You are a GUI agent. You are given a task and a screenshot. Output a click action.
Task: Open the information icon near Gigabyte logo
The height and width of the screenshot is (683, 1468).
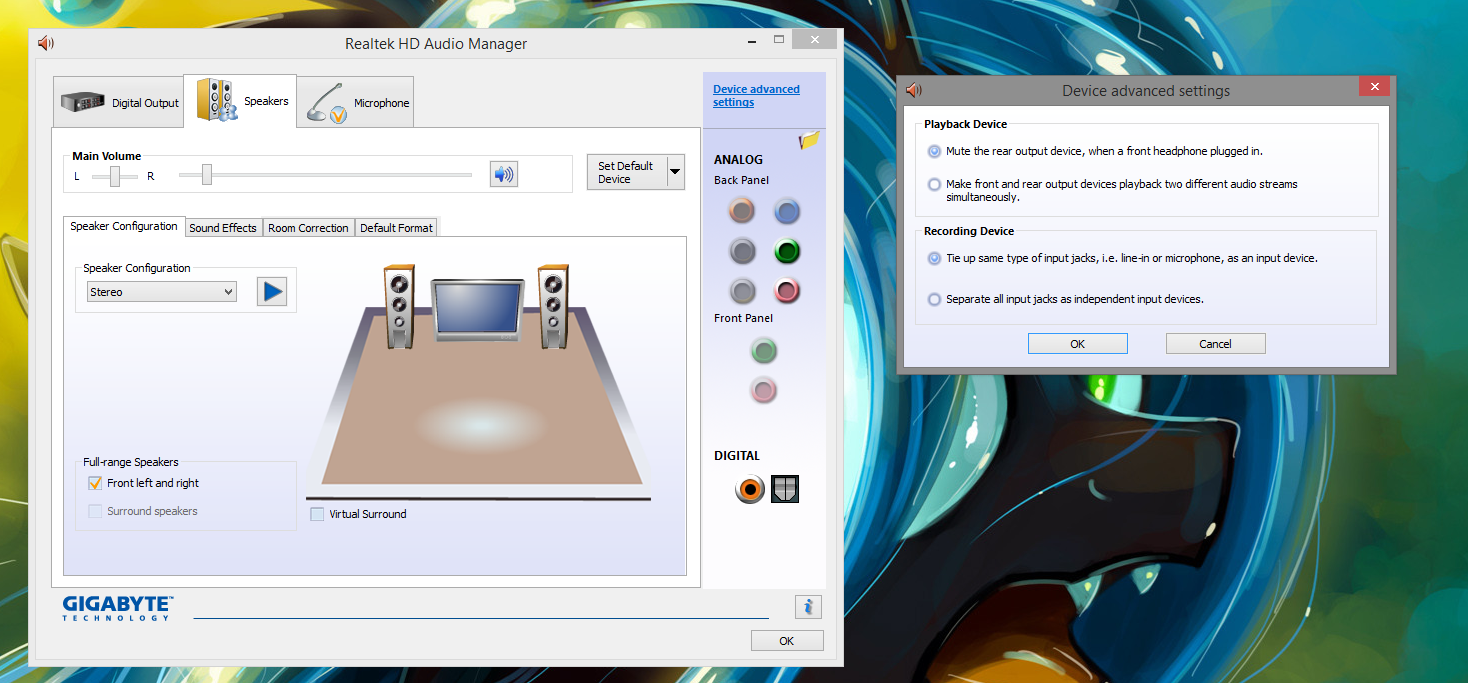[x=808, y=607]
